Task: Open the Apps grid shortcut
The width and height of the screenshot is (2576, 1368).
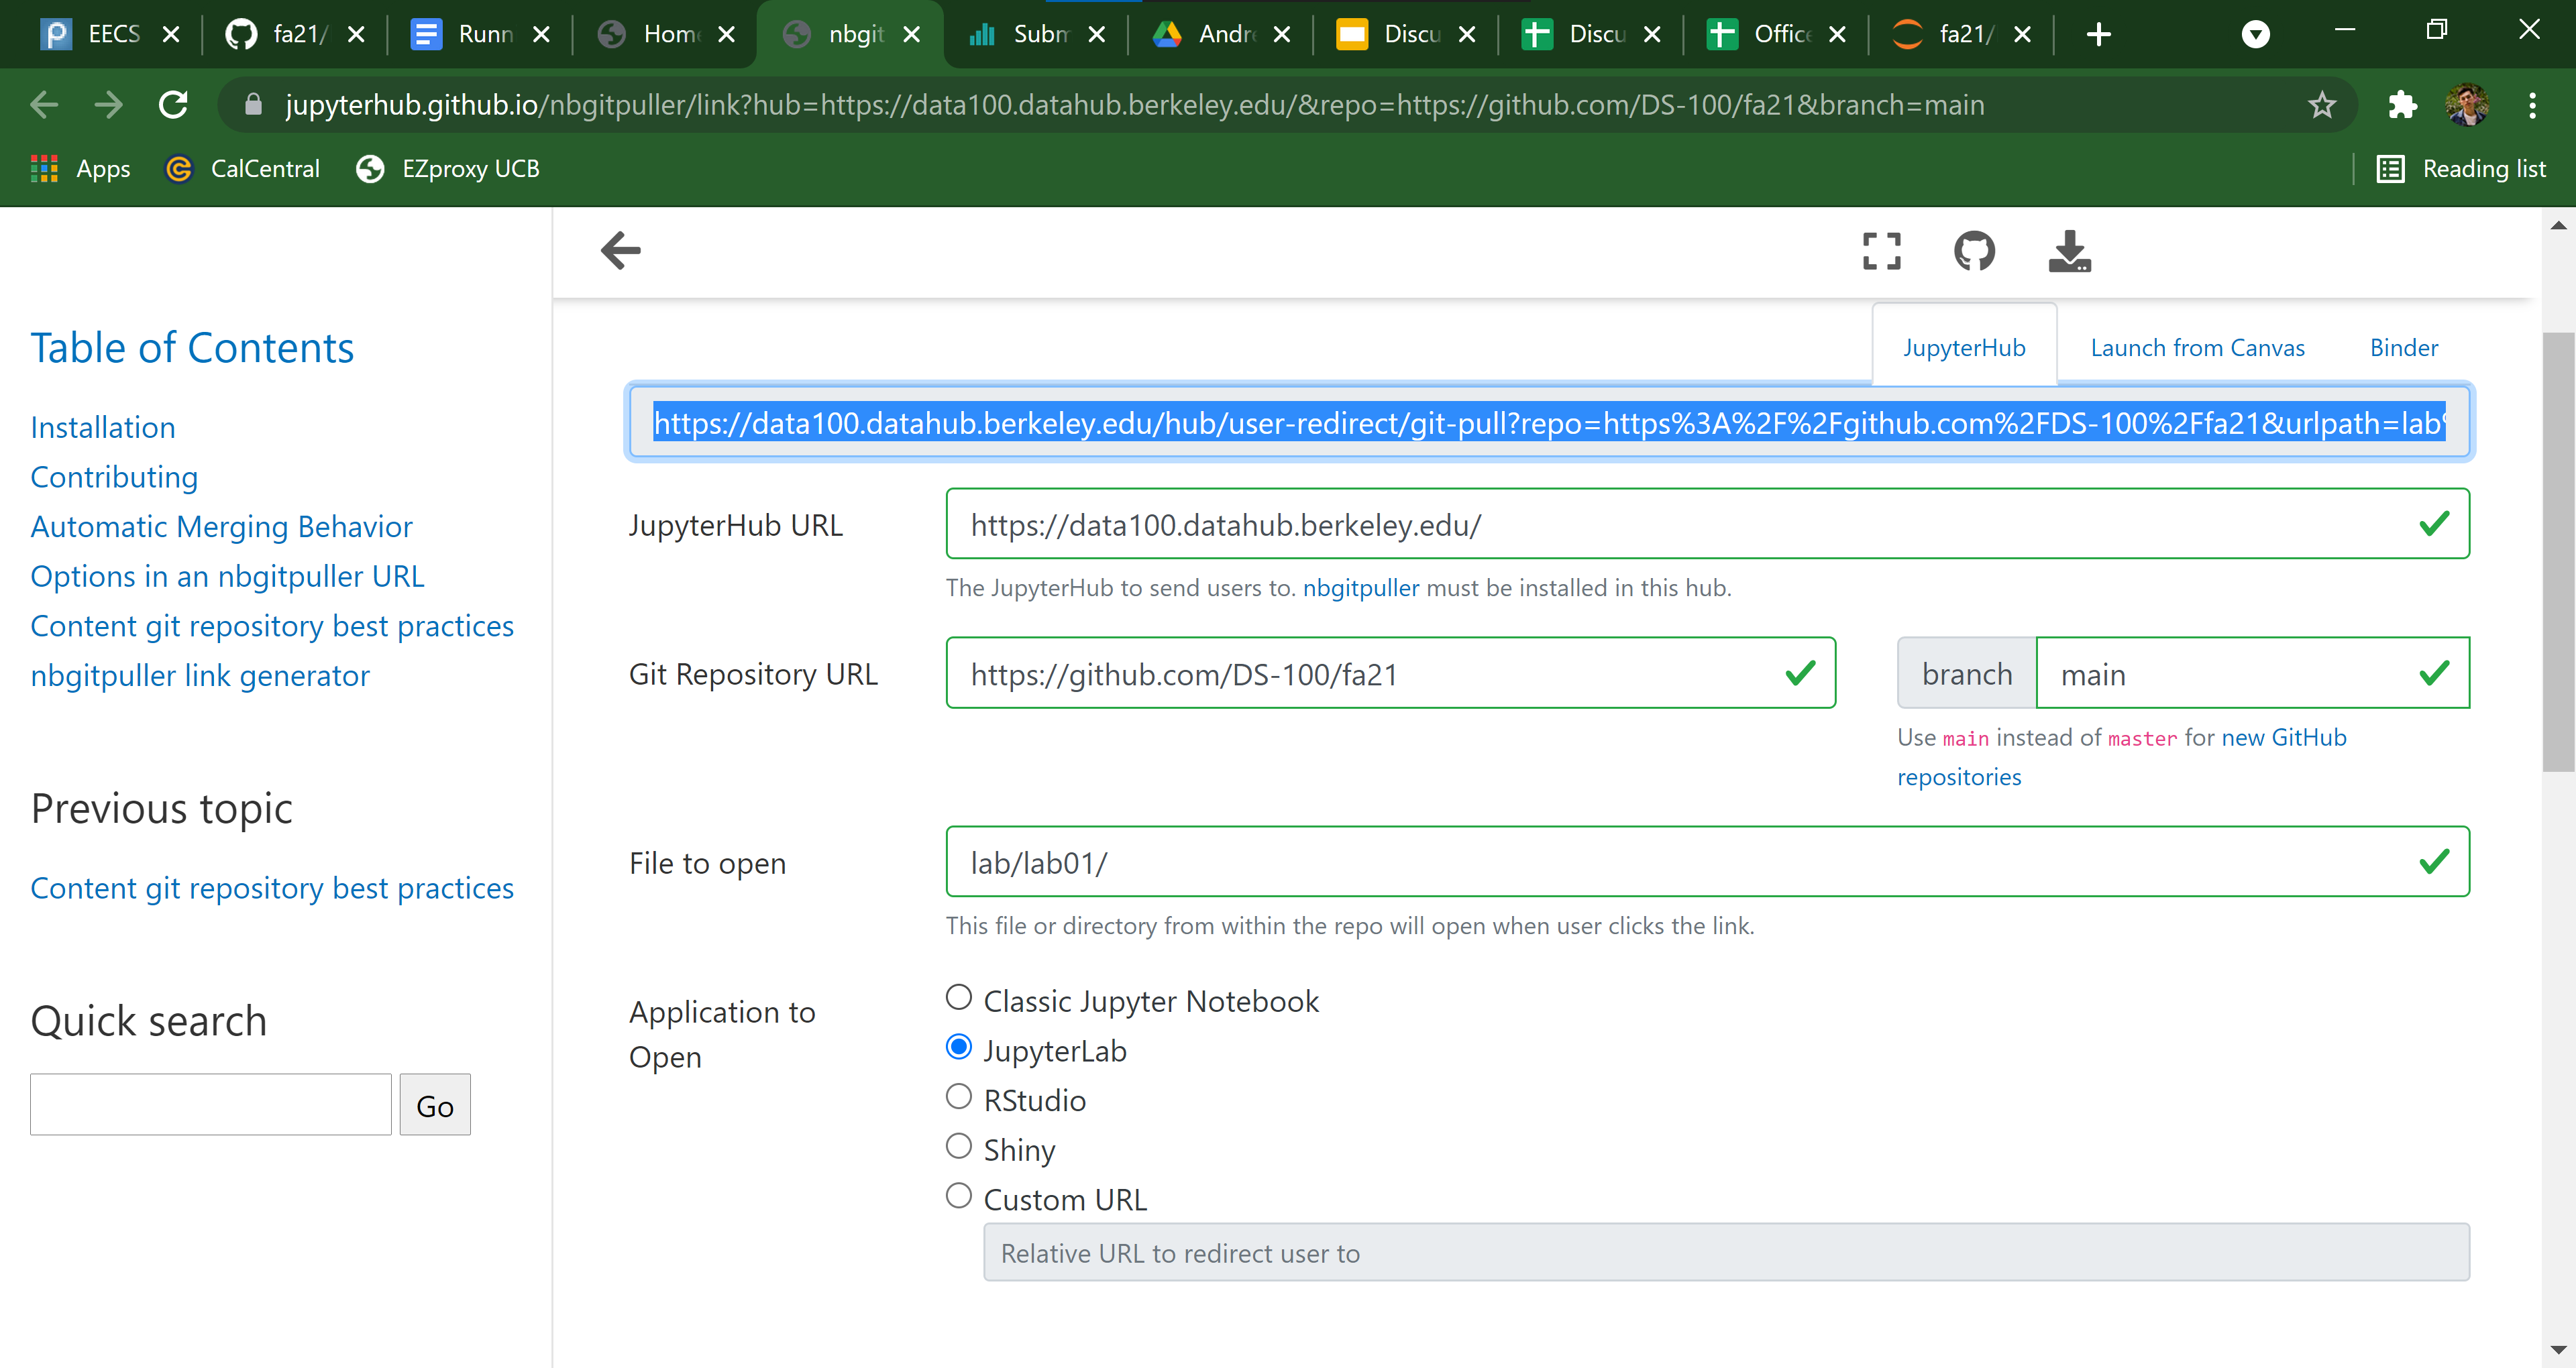Action: pyautogui.click(x=81, y=169)
